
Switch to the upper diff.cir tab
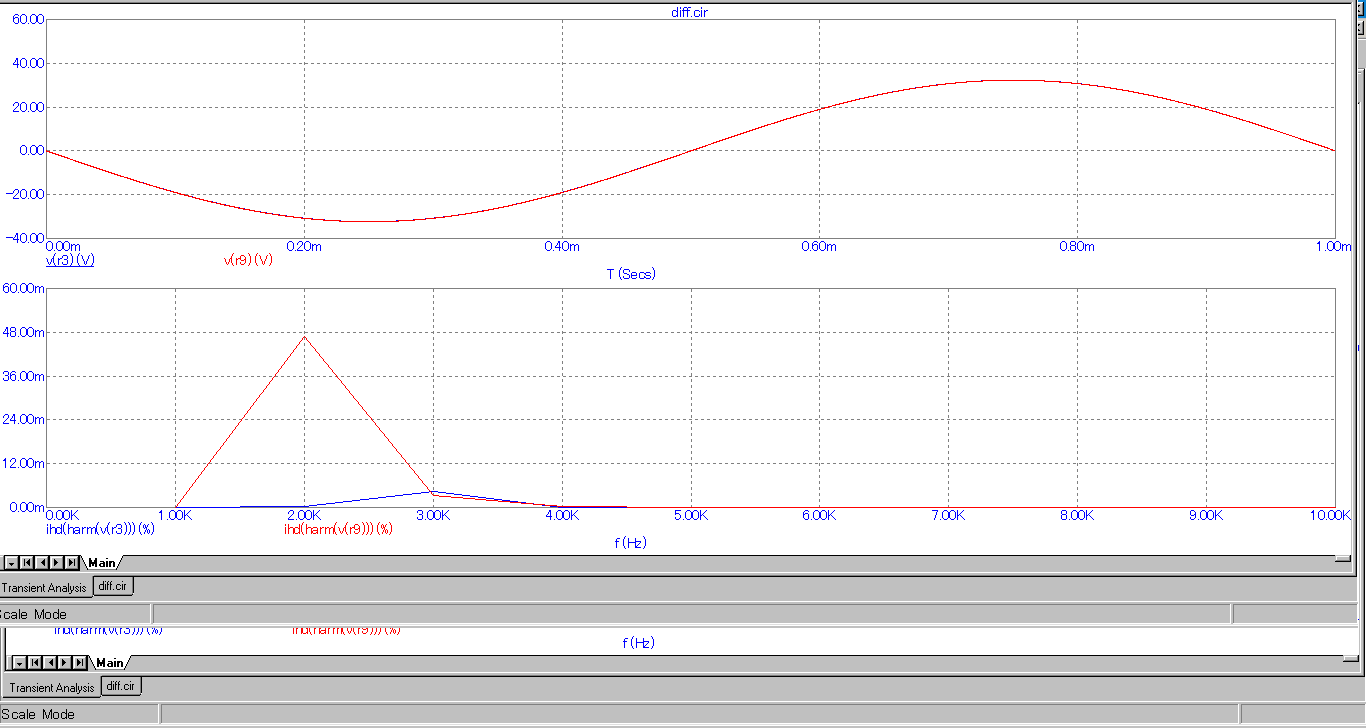[x=113, y=586]
